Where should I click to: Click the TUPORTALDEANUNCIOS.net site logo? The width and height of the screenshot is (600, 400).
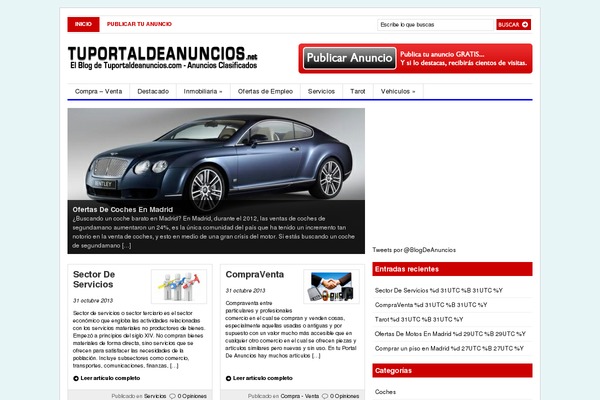163,58
